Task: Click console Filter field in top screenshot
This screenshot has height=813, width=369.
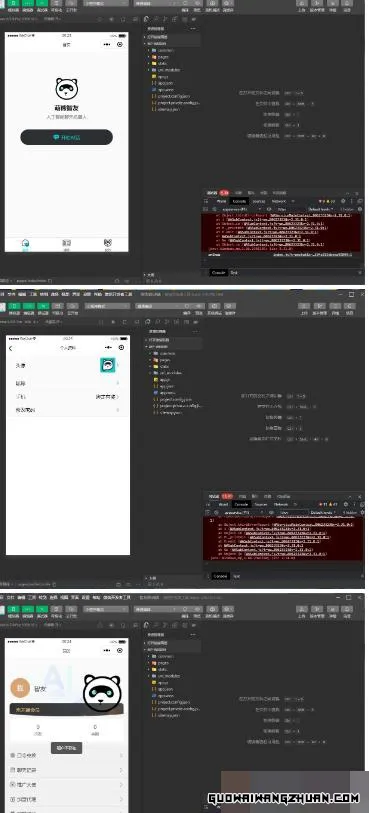Action: [289, 209]
